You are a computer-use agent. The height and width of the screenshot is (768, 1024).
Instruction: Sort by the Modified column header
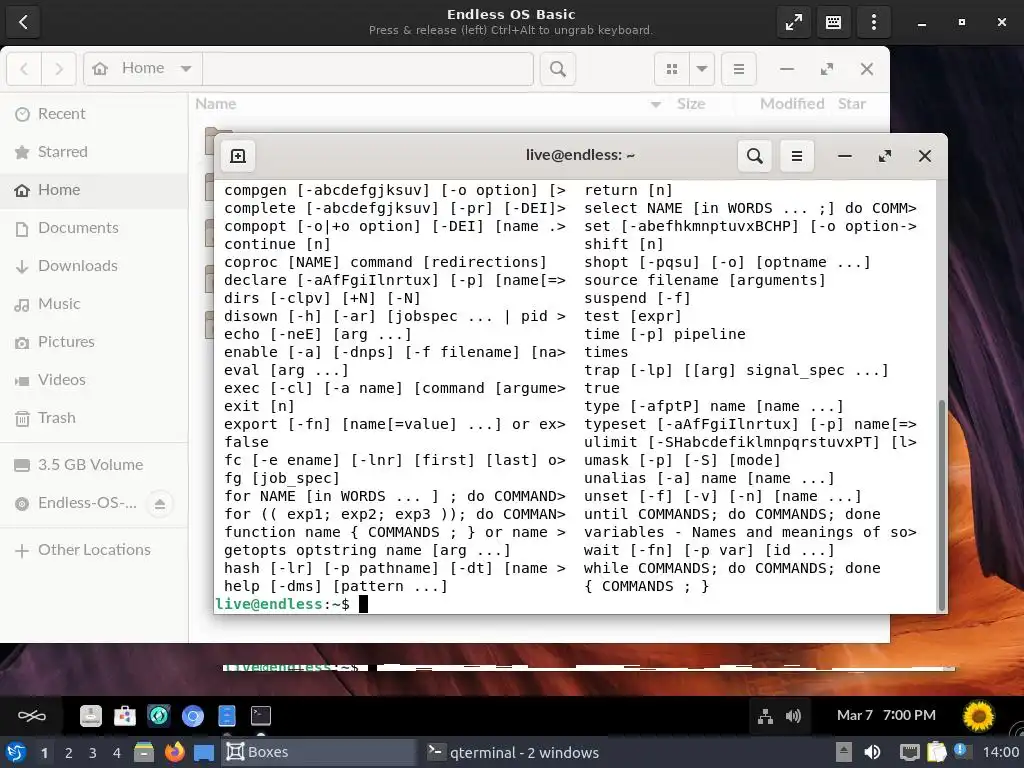(792, 104)
